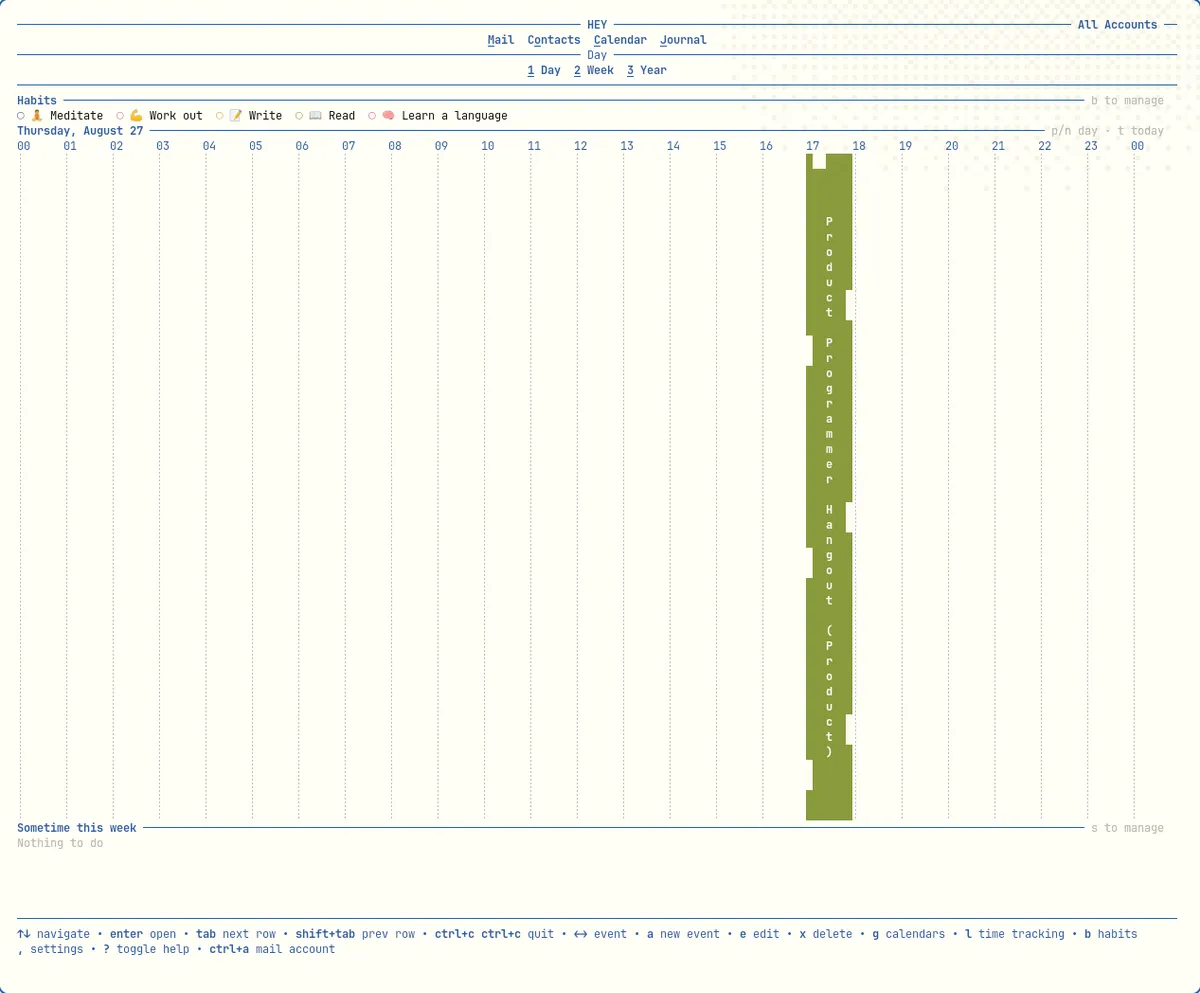Viewport: 1200px width, 993px height.
Task: Click the flexed bicep Work out icon
Action: [x=136, y=116]
